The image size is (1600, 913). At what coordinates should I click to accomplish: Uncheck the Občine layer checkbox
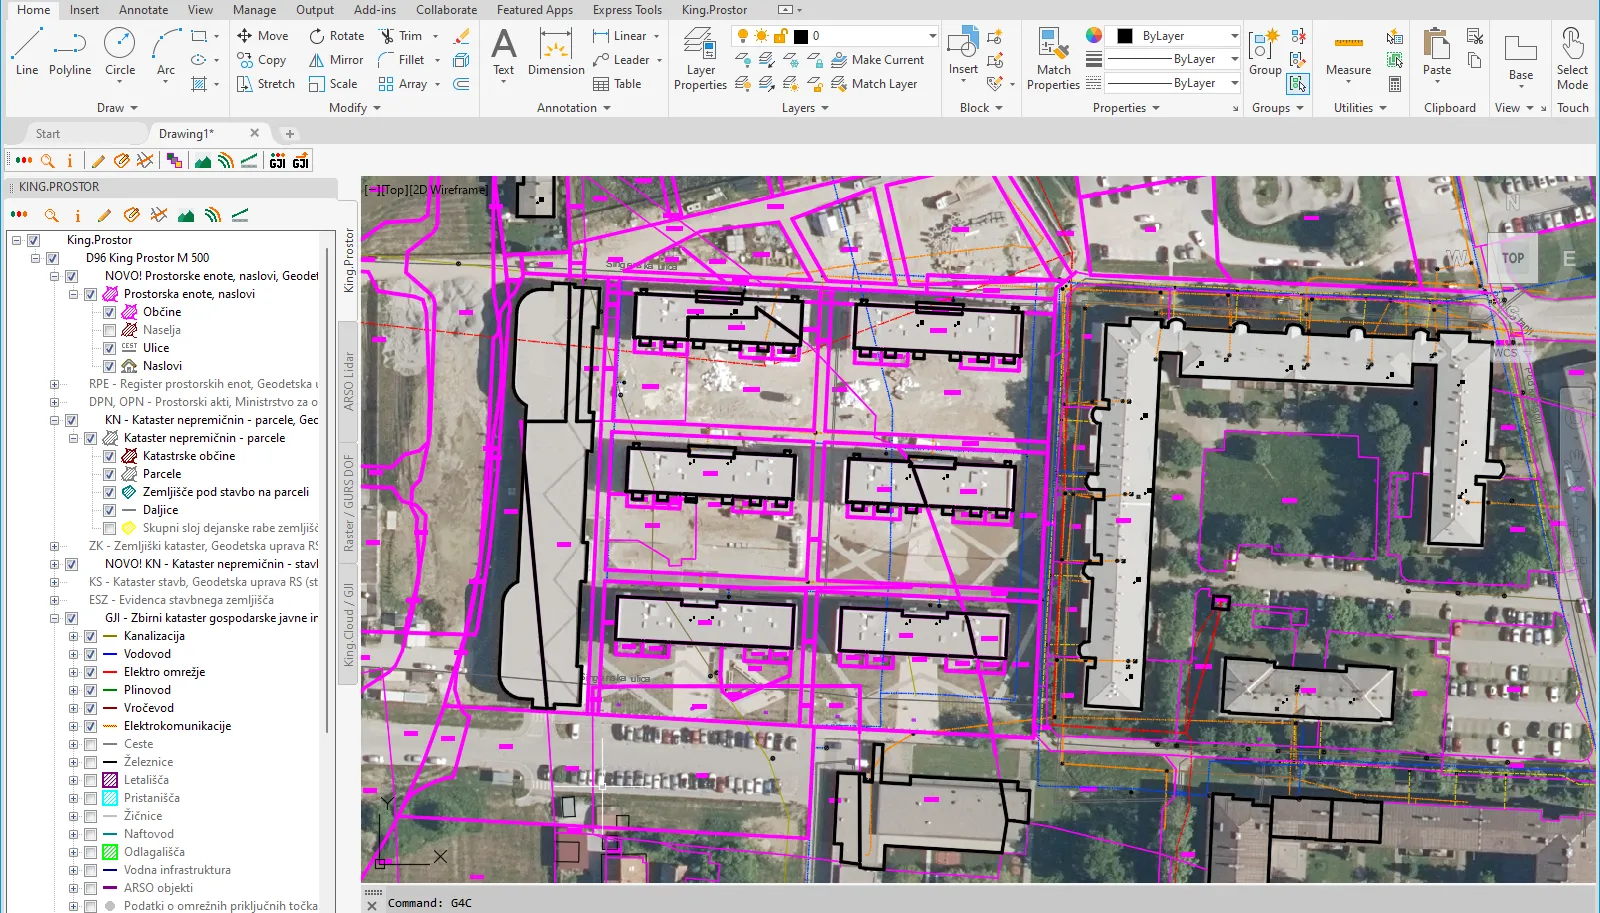point(110,312)
